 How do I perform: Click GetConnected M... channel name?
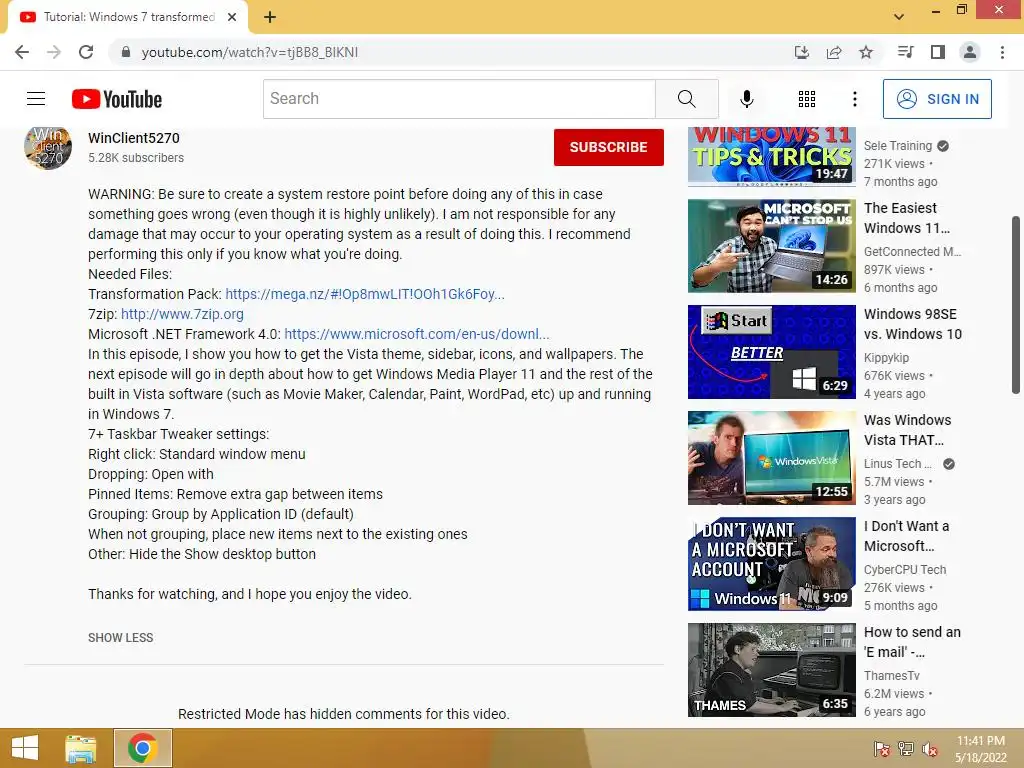point(912,251)
